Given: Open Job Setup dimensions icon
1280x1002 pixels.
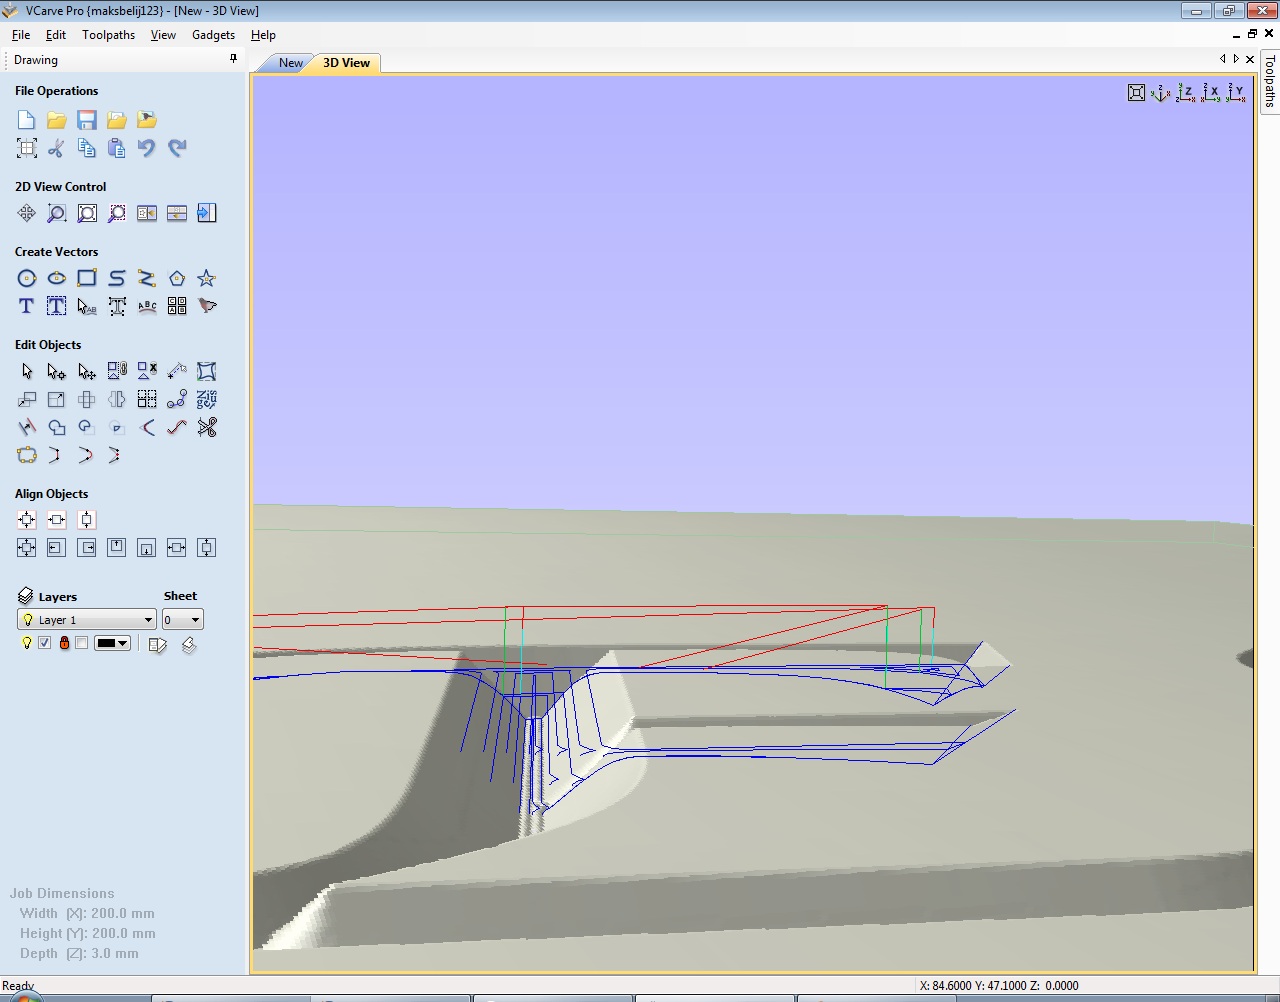Looking at the screenshot, I should coord(27,148).
